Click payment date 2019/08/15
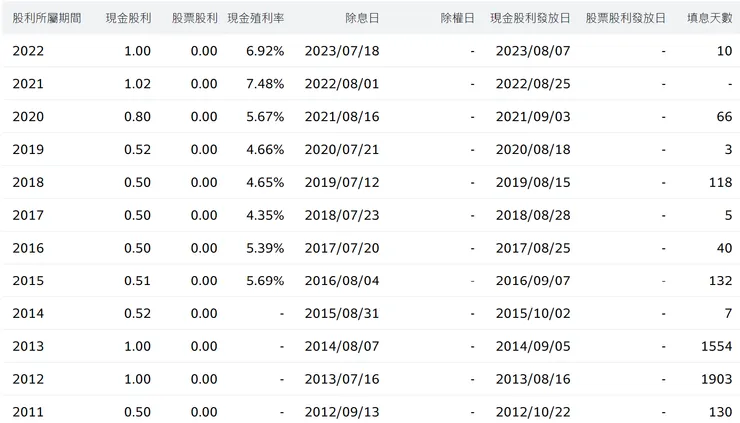The width and height of the screenshot is (740, 423). [x=533, y=182]
